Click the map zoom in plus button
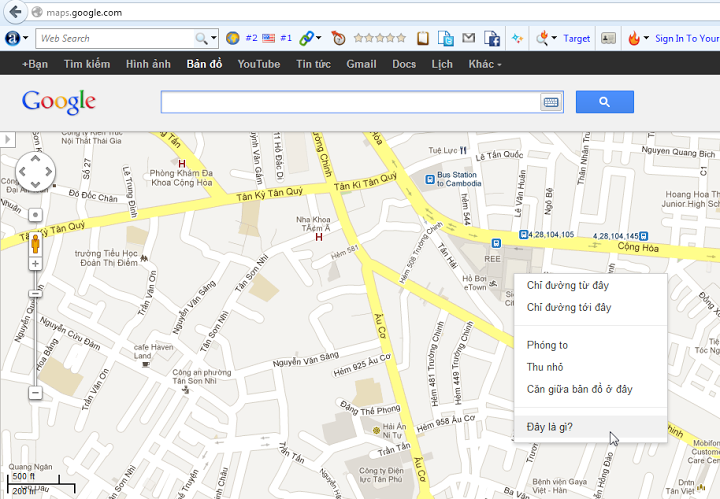 pyautogui.click(x=35, y=264)
